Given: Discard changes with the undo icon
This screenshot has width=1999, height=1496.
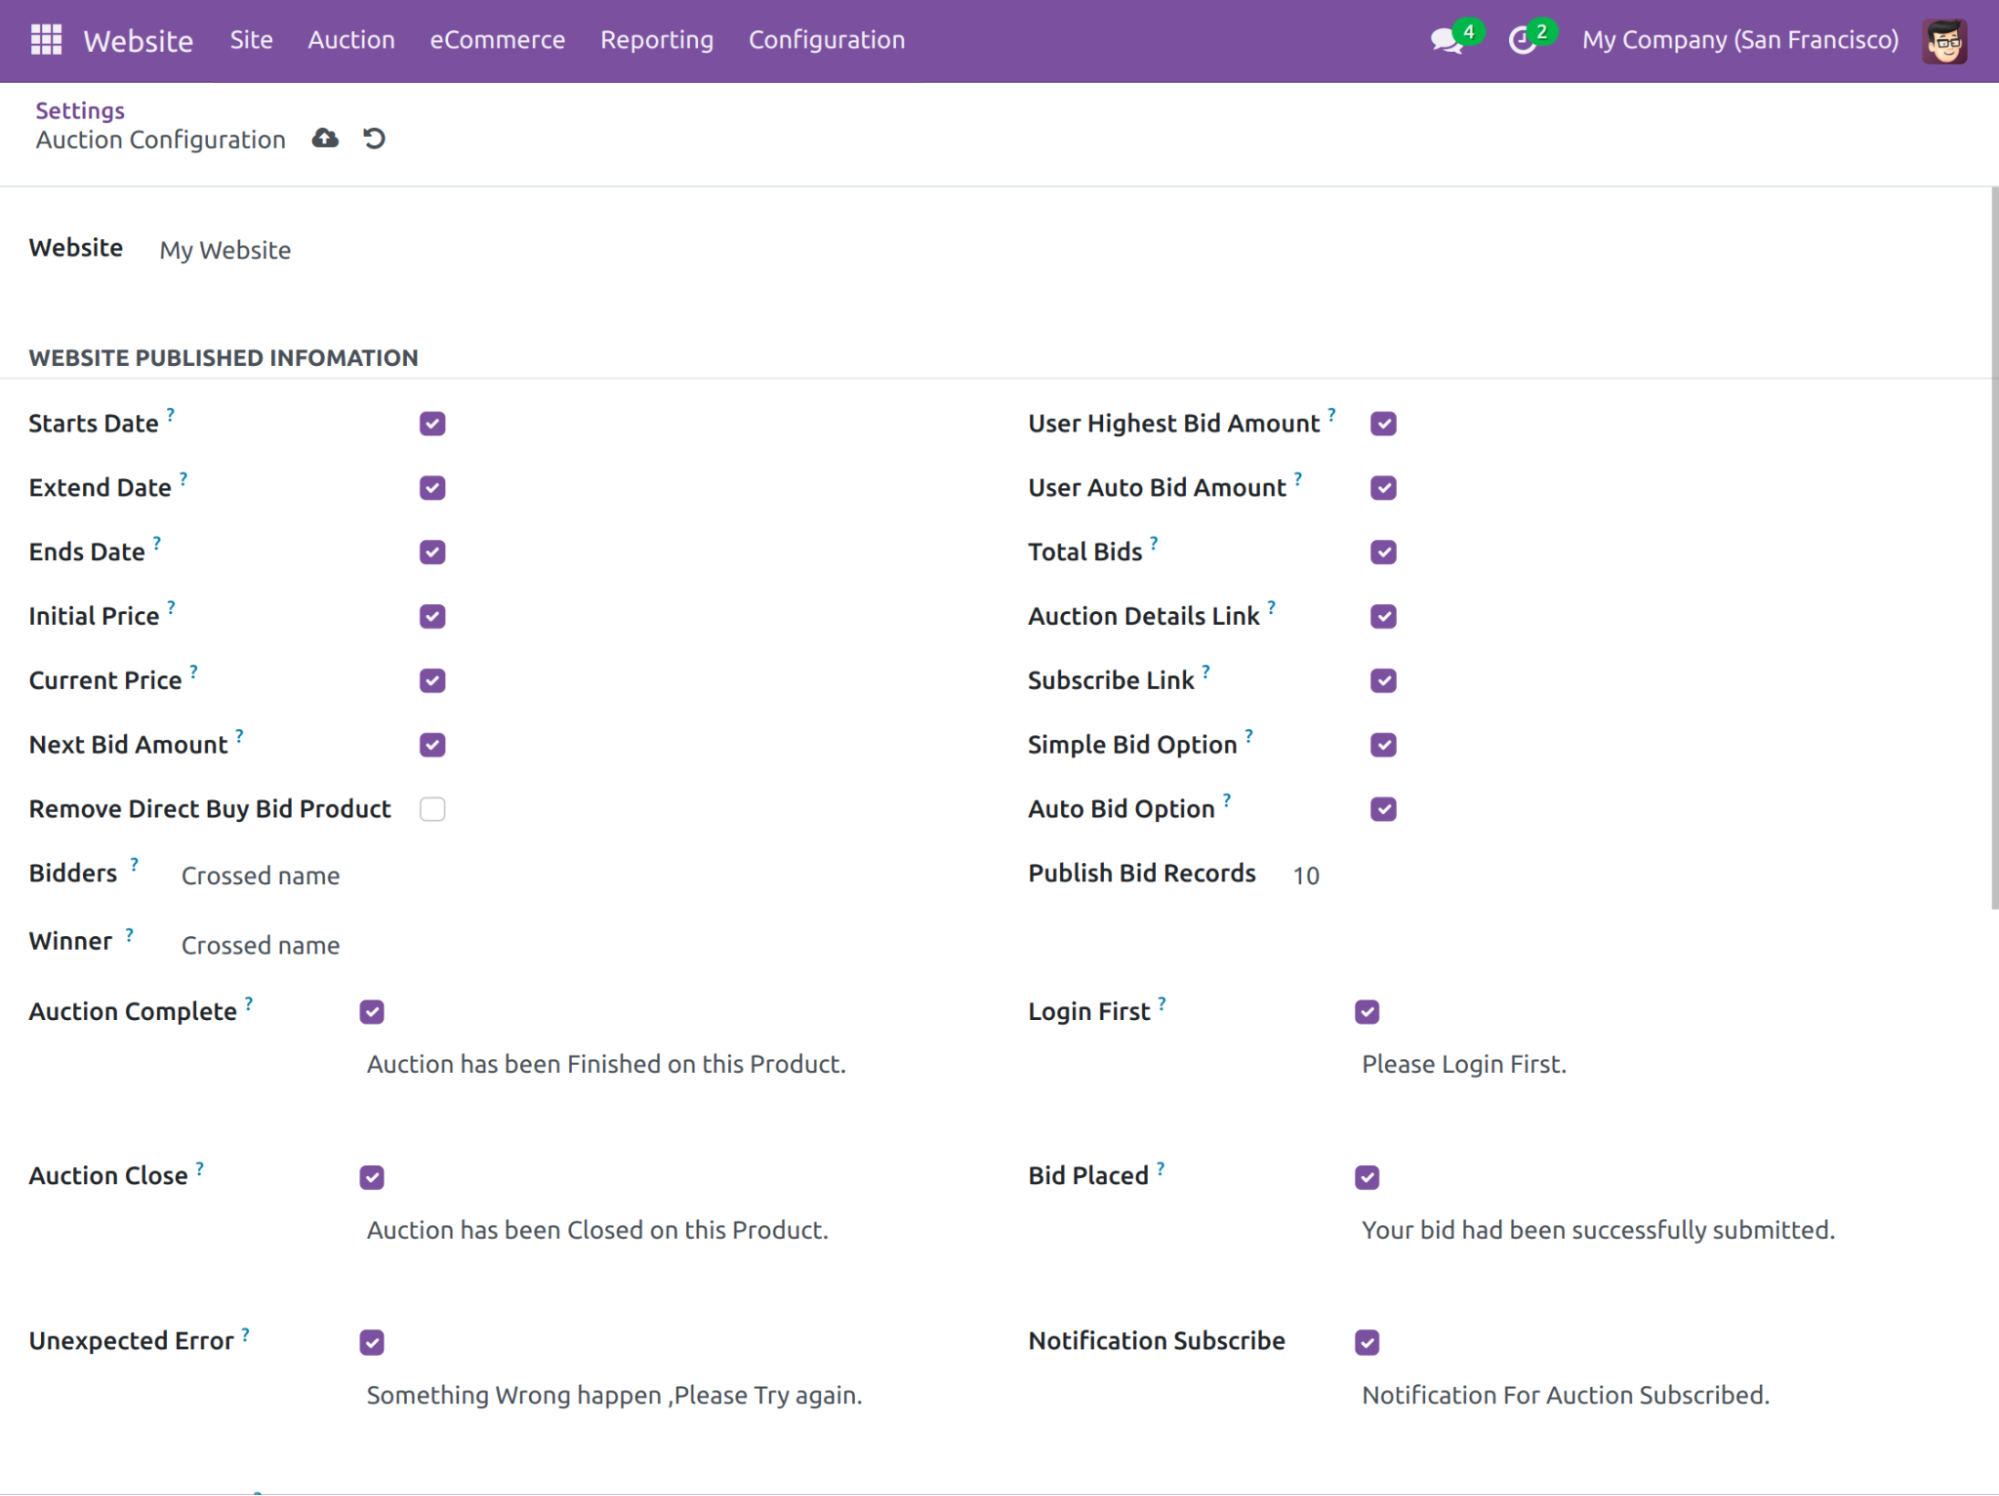Looking at the screenshot, I should click(374, 138).
